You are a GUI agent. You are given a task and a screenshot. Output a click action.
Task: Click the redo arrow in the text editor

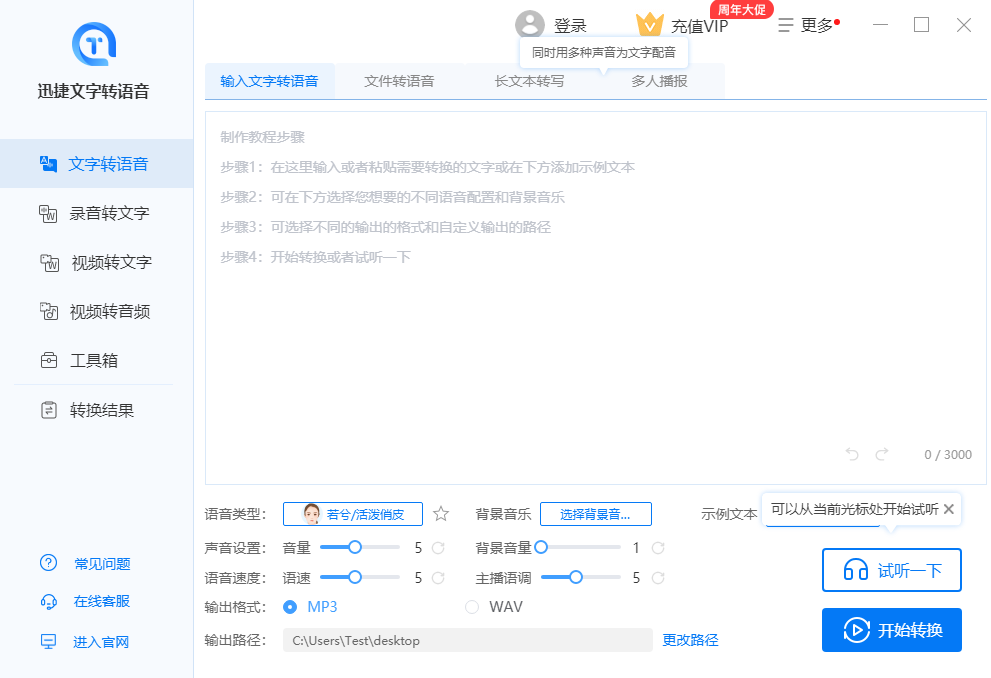pyautogui.click(x=882, y=454)
